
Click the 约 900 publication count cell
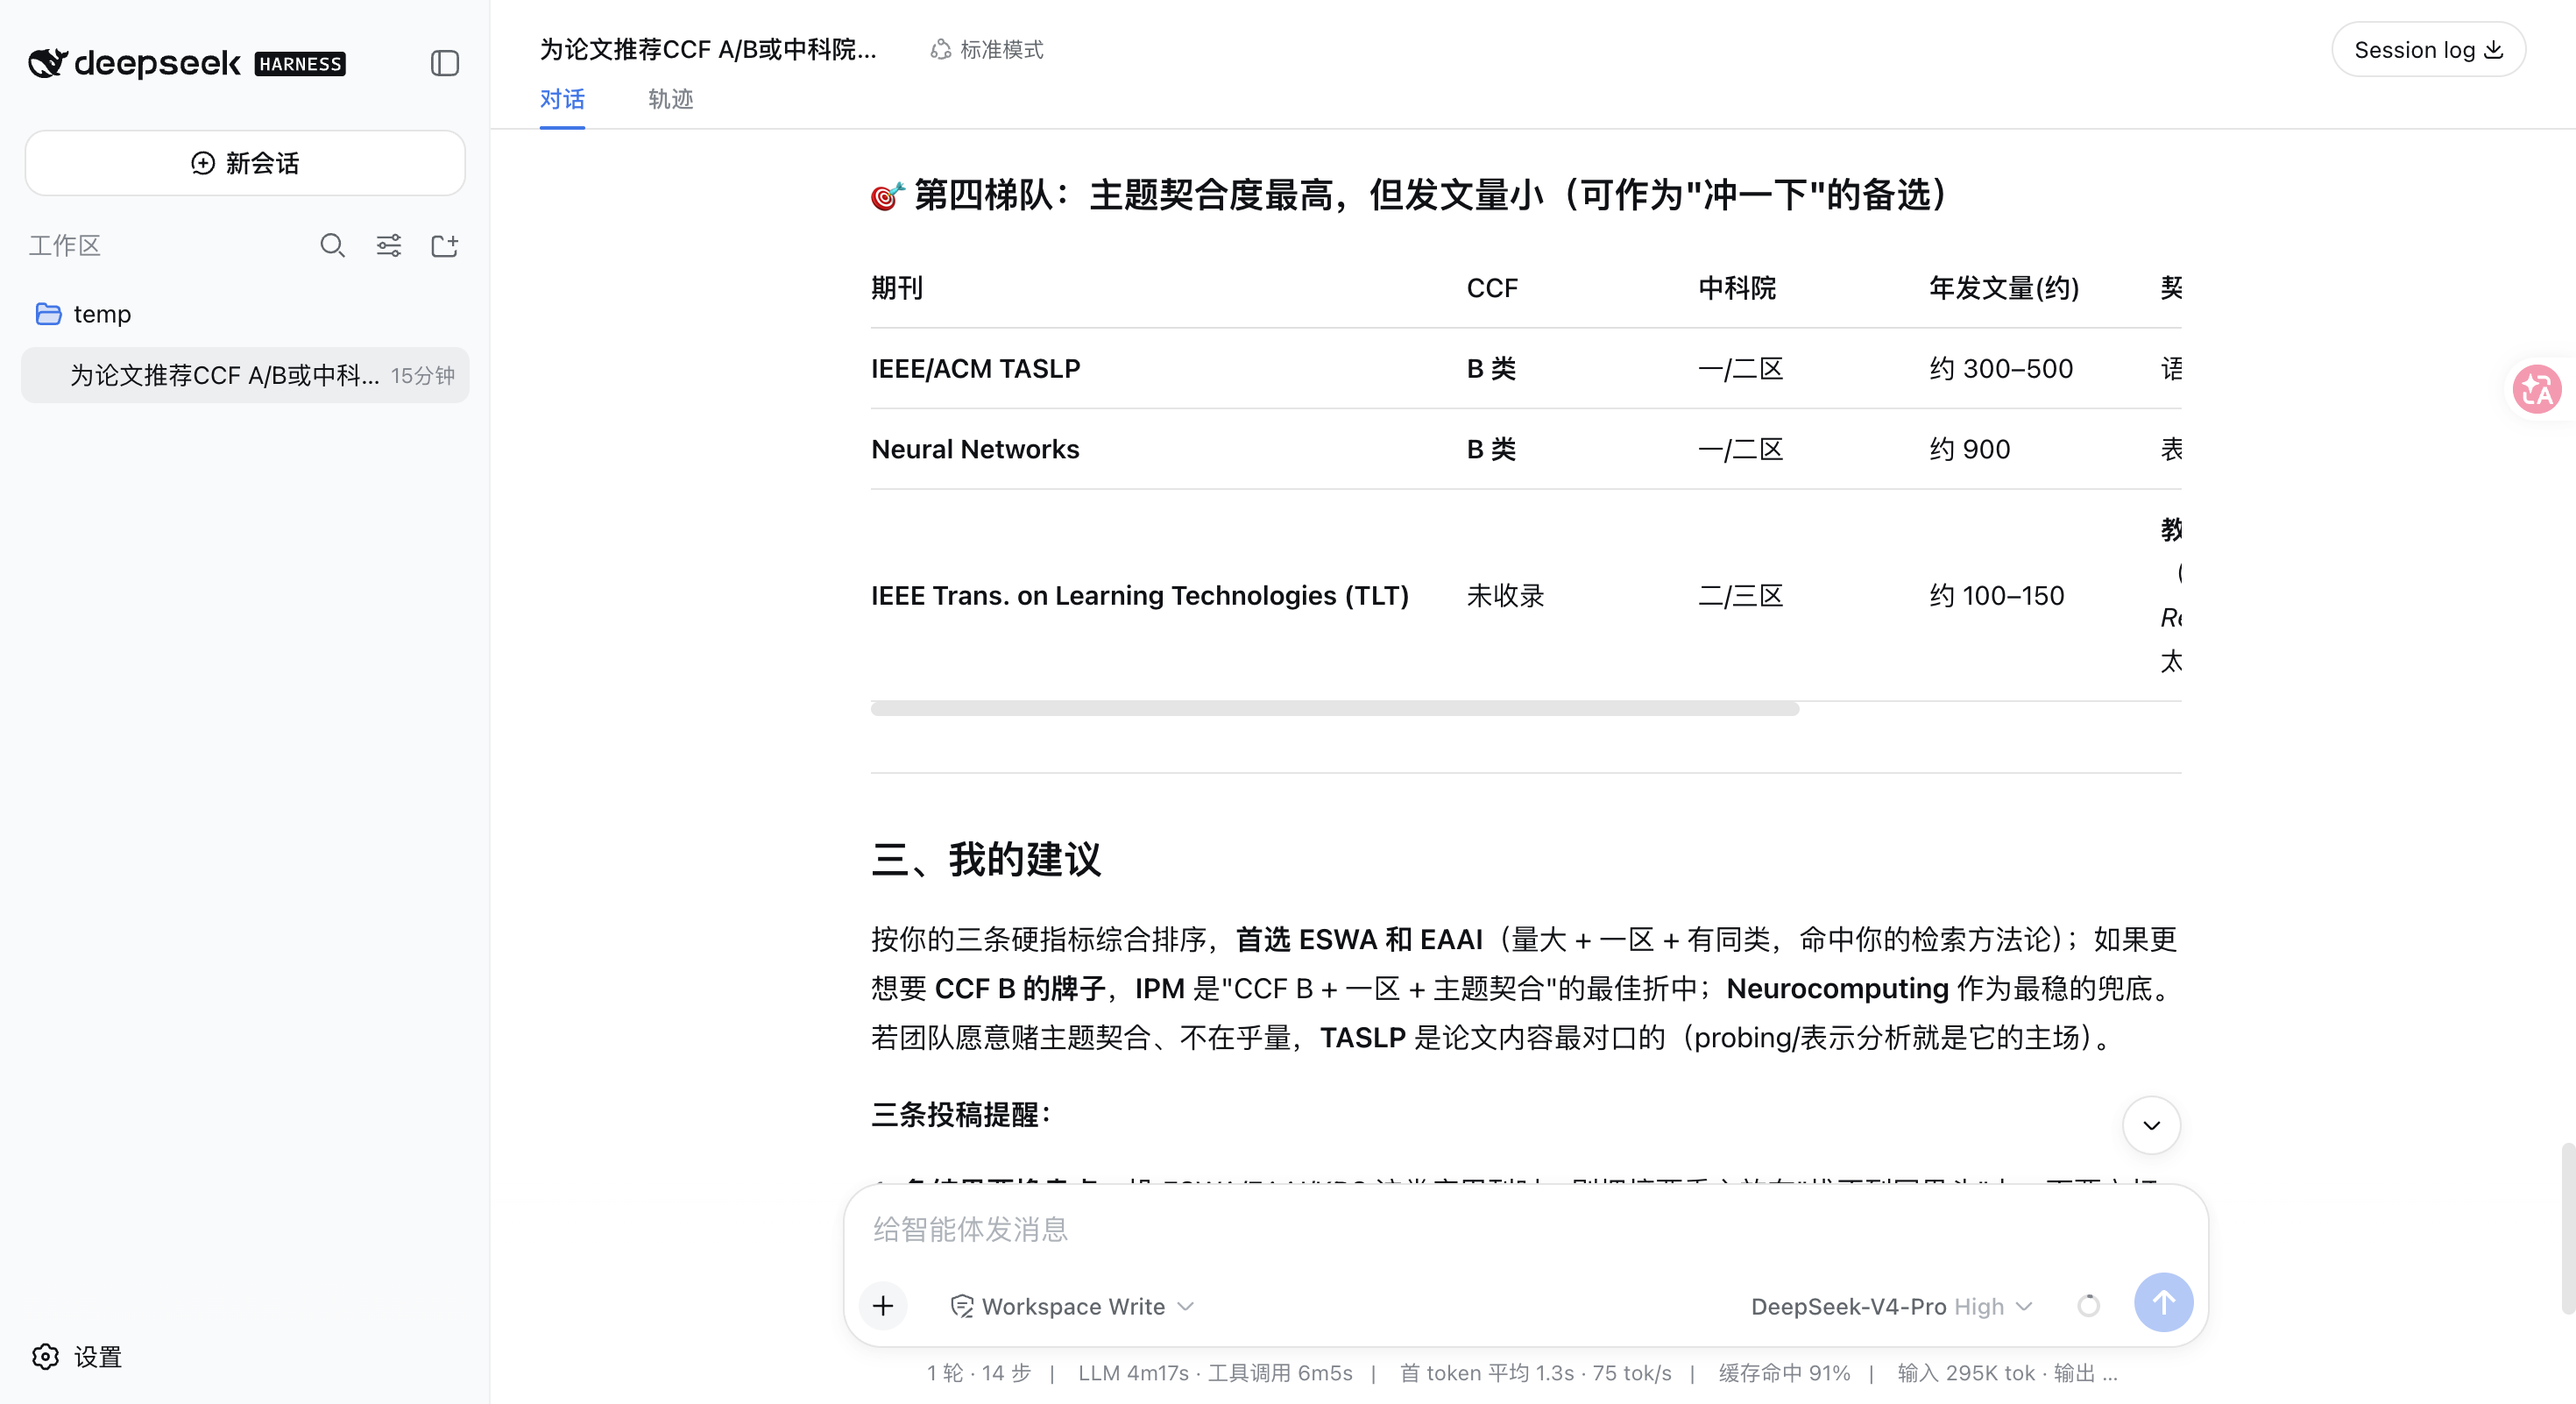[1970, 449]
